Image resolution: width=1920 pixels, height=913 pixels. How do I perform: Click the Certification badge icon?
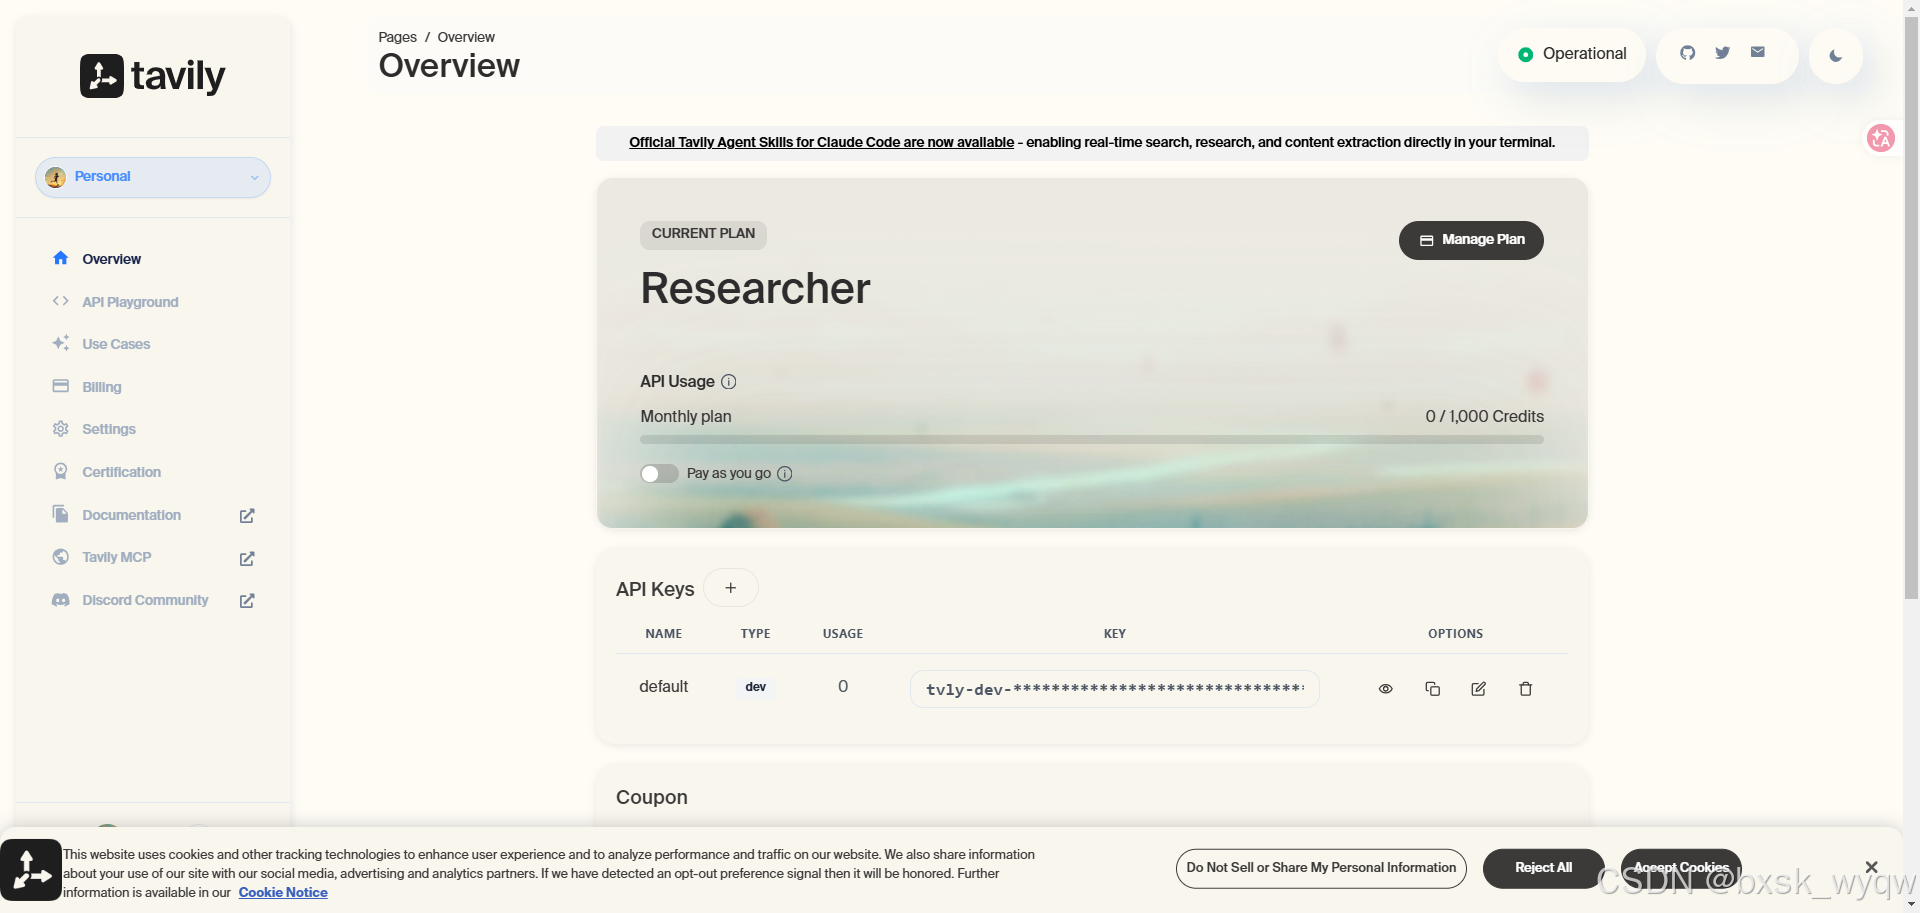[x=61, y=471]
